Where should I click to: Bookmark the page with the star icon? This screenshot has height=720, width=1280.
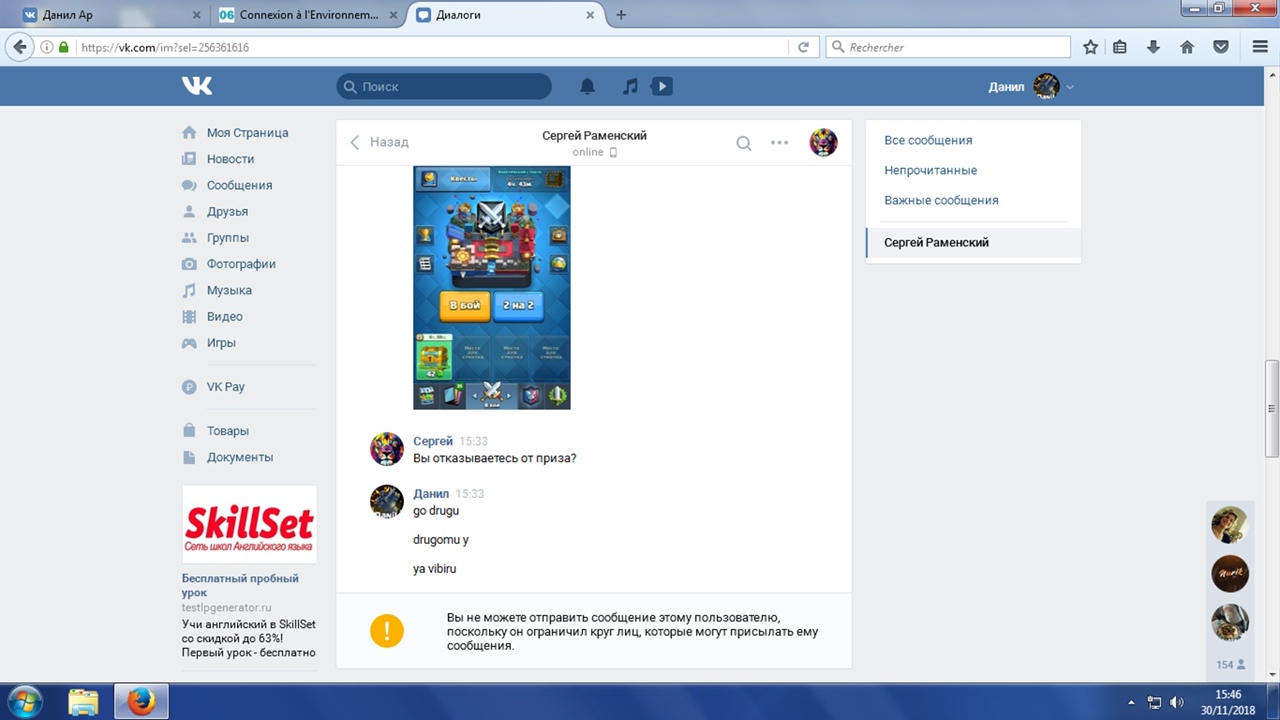coord(1091,47)
